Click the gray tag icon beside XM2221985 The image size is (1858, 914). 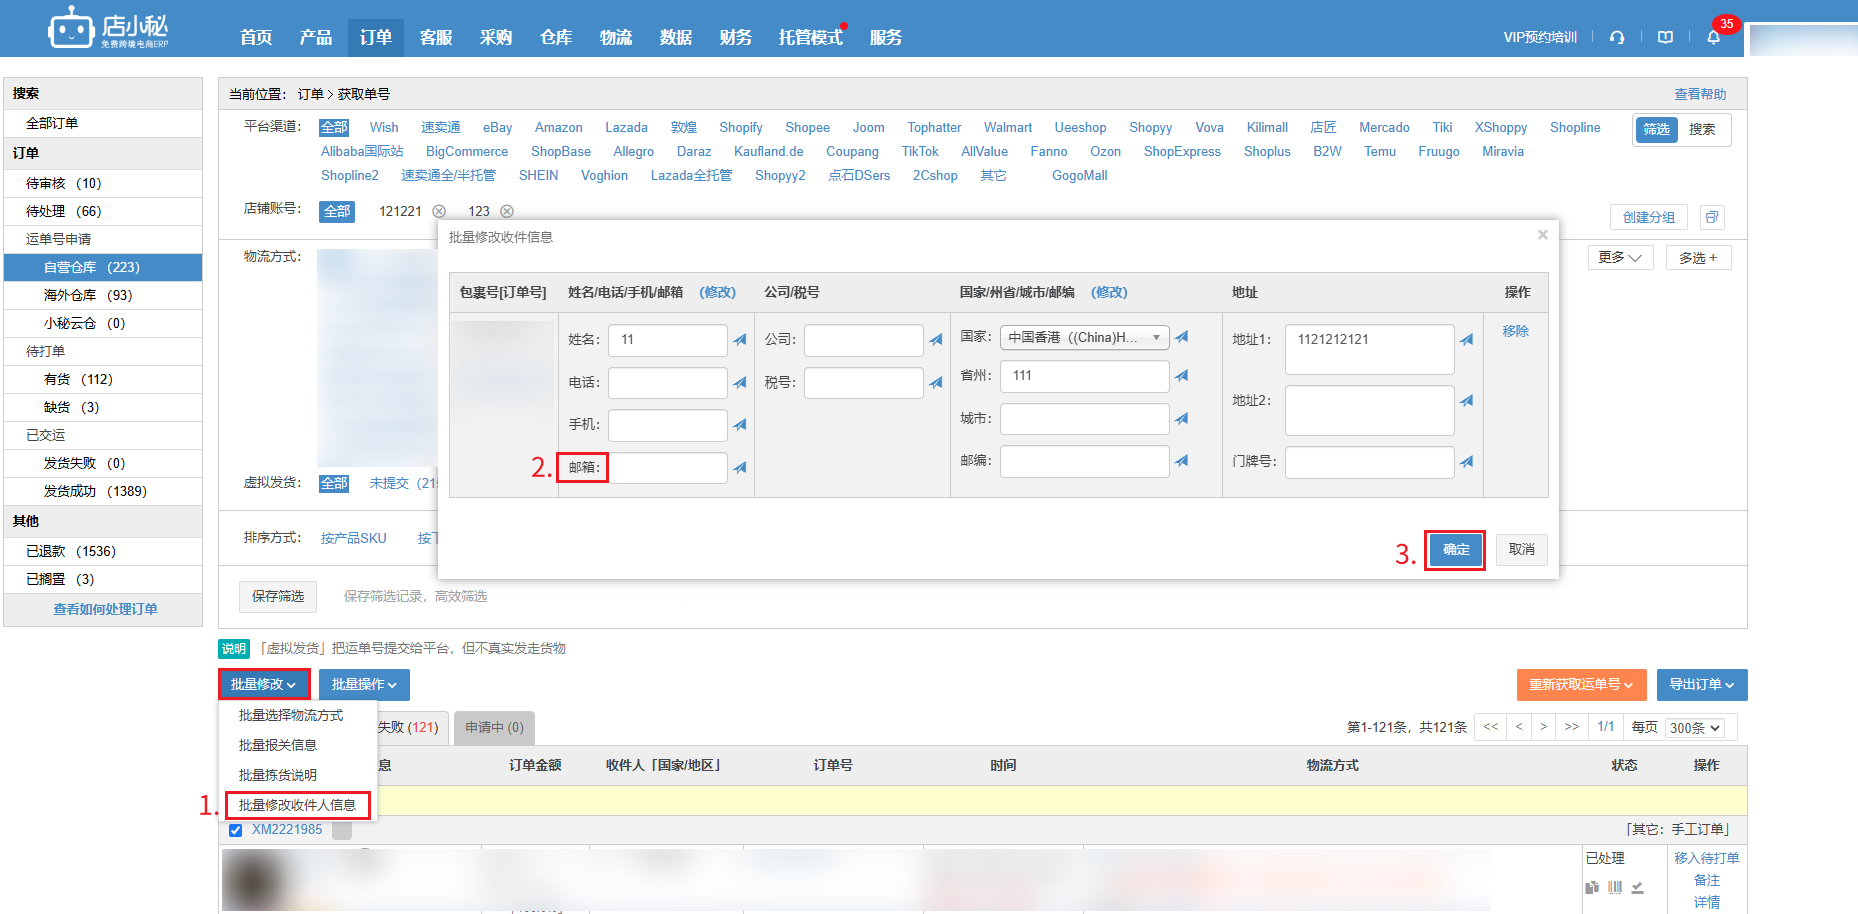[342, 830]
